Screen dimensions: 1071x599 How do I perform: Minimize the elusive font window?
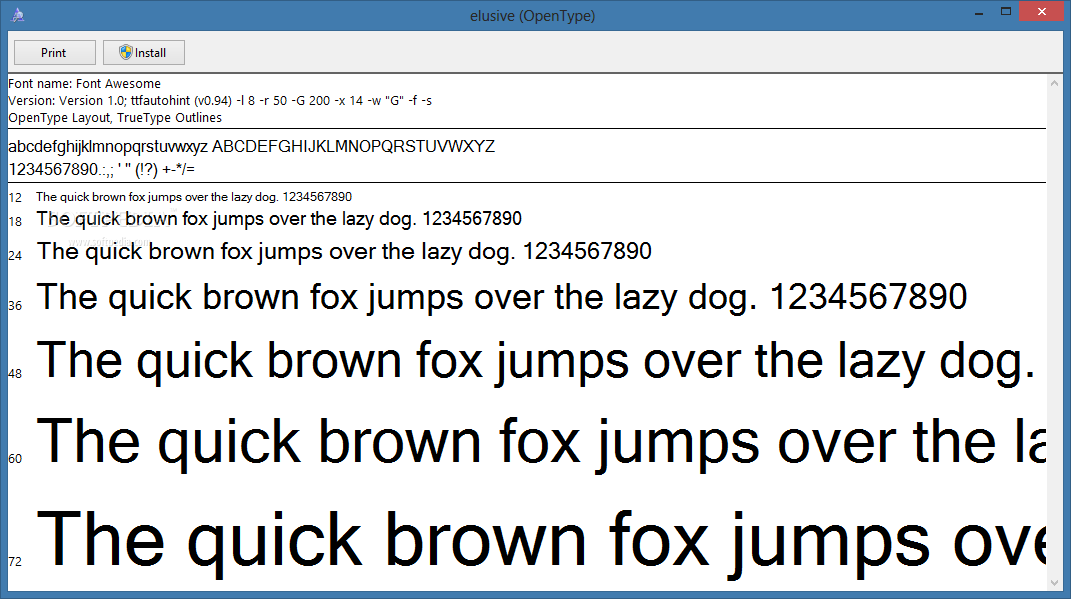979,13
